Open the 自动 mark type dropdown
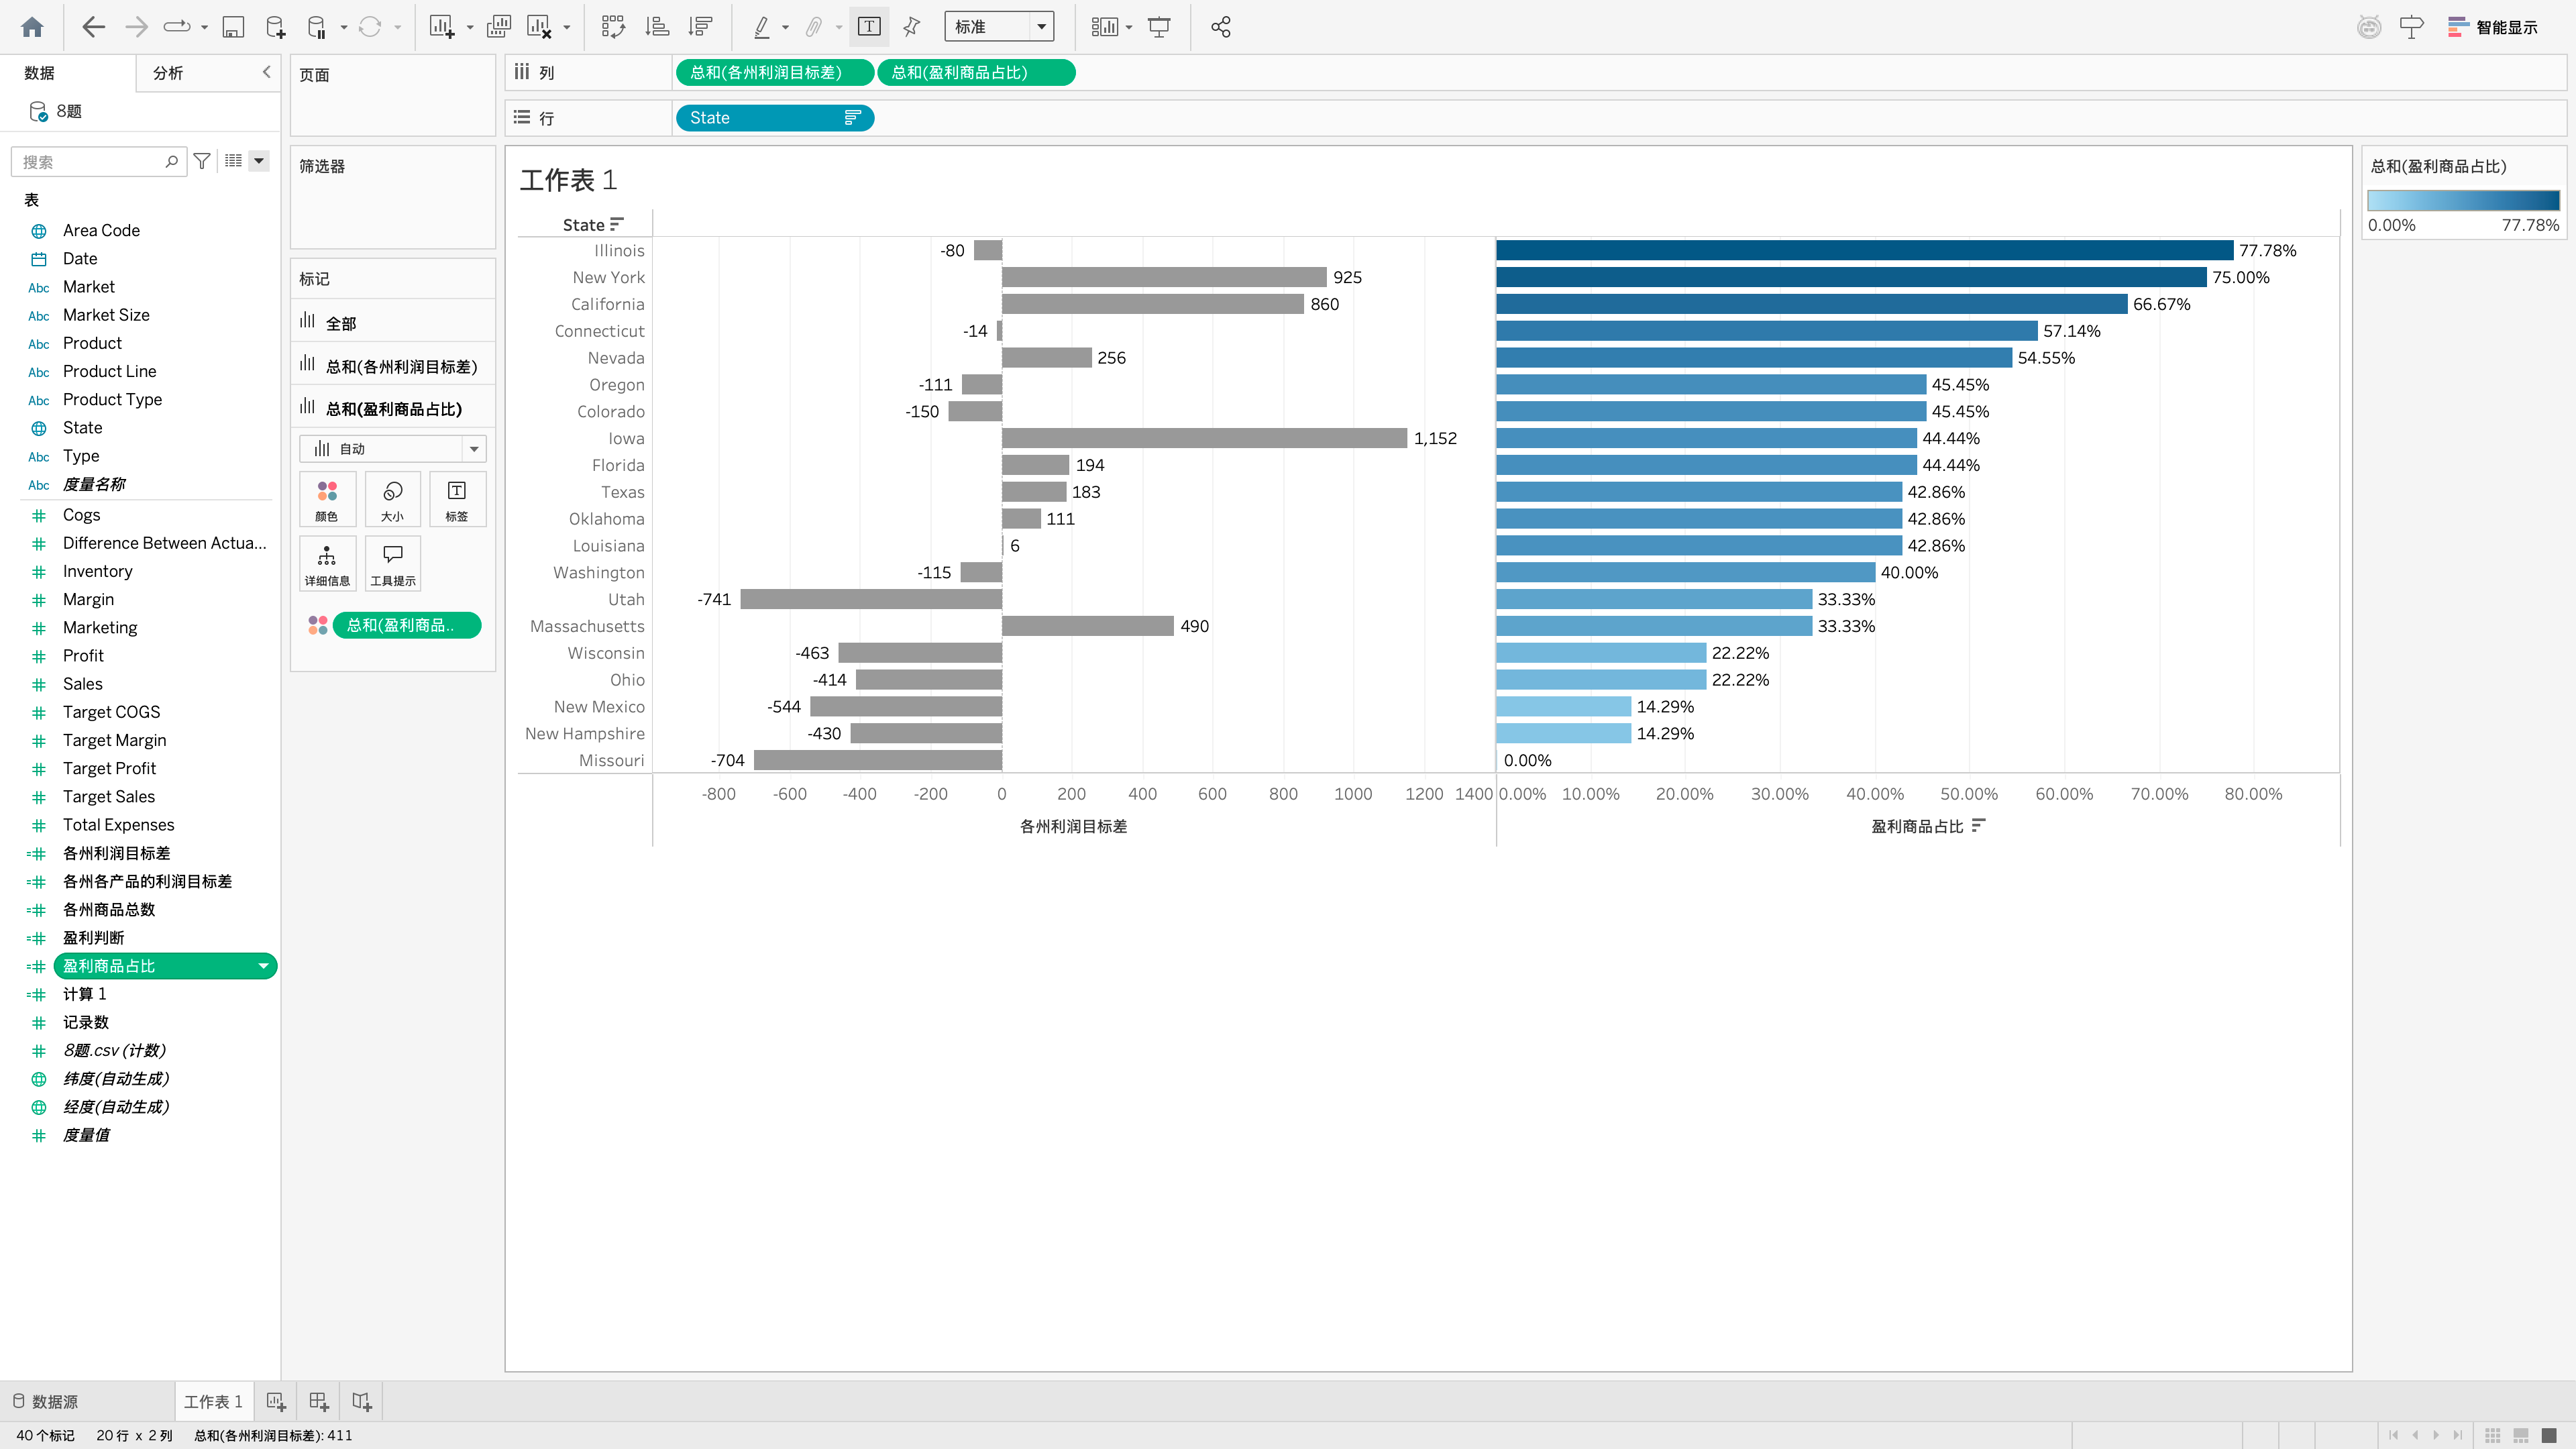The height and width of the screenshot is (1449, 2576). pos(392,449)
